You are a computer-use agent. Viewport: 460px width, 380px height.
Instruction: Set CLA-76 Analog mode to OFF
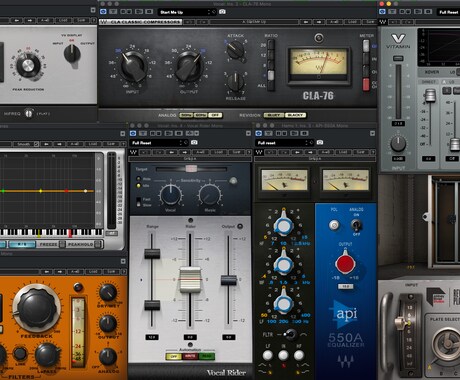[215, 115]
